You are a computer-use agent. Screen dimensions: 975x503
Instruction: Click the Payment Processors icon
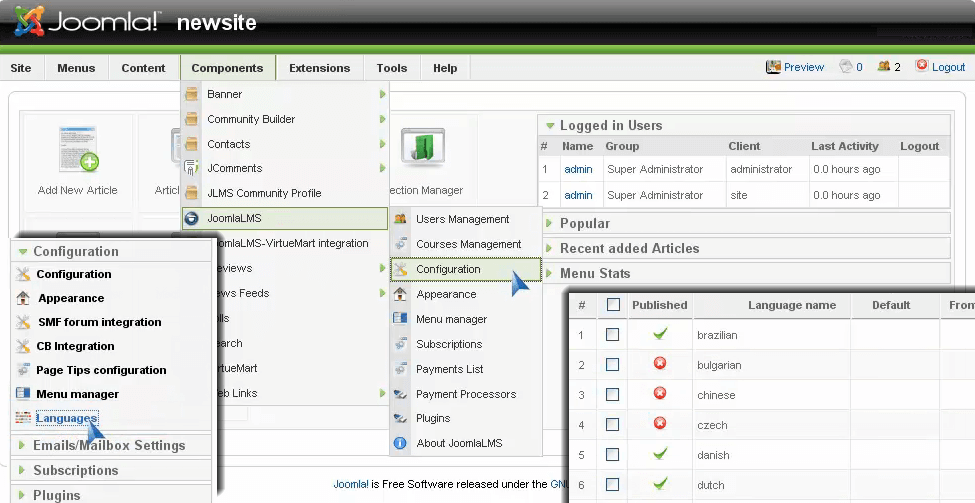click(x=400, y=394)
